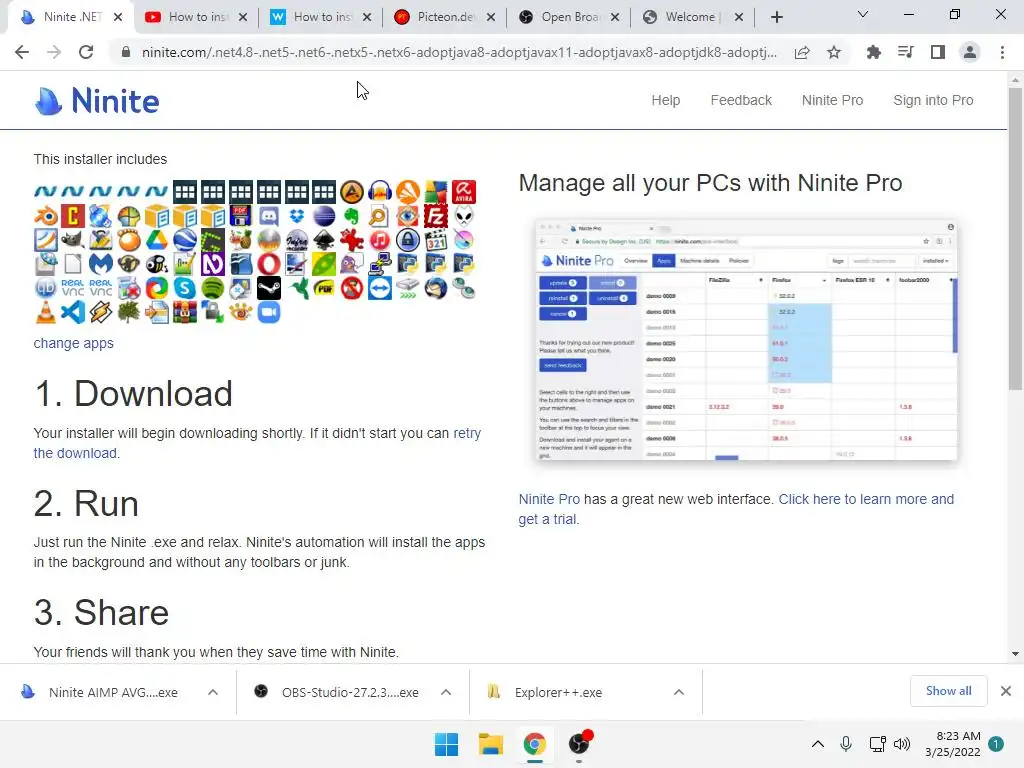
Task: Open Chrome media controls icon
Action: pos(905,52)
